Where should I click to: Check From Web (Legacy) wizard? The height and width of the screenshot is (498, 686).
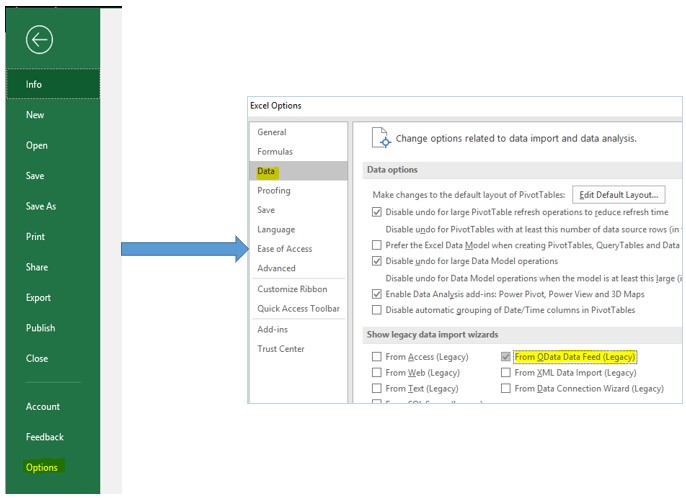click(376, 372)
